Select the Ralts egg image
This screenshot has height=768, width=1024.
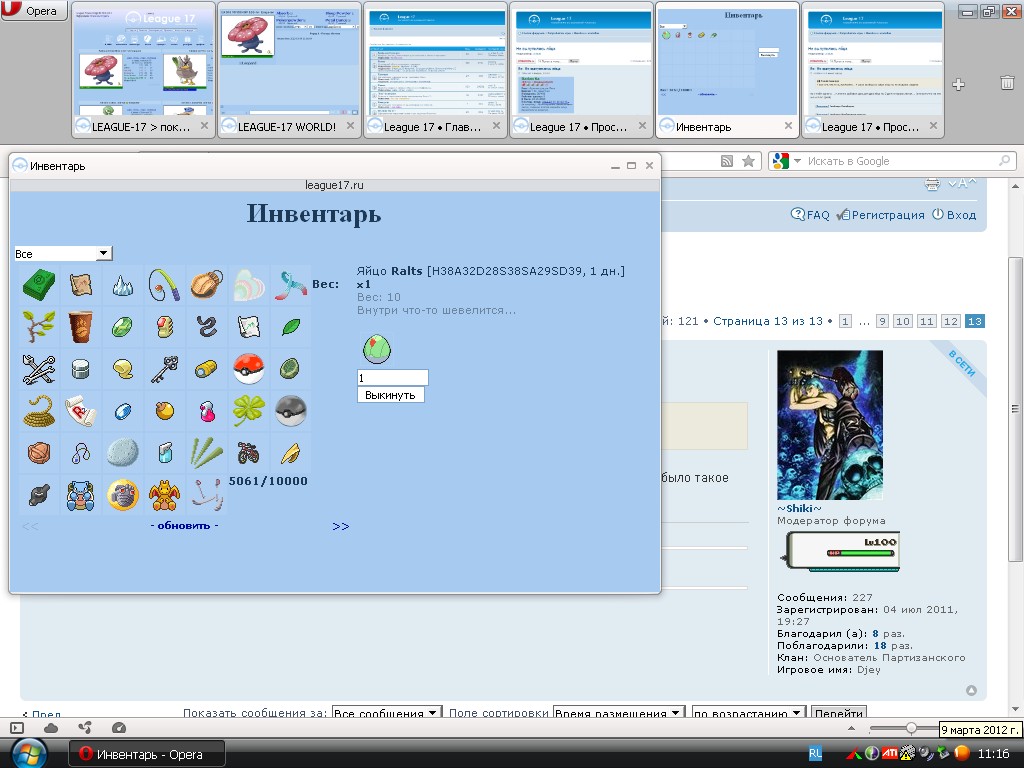(377, 348)
